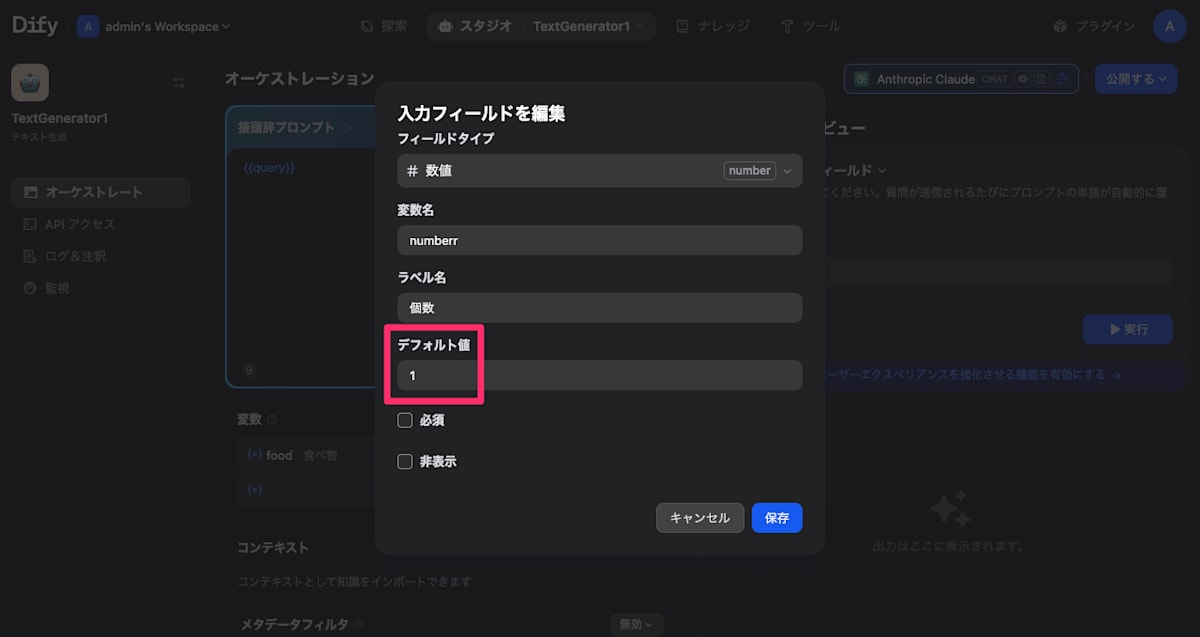Click the 変数名 field containing numberr
The width and height of the screenshot is (1200, 637).
coord(600,240)
